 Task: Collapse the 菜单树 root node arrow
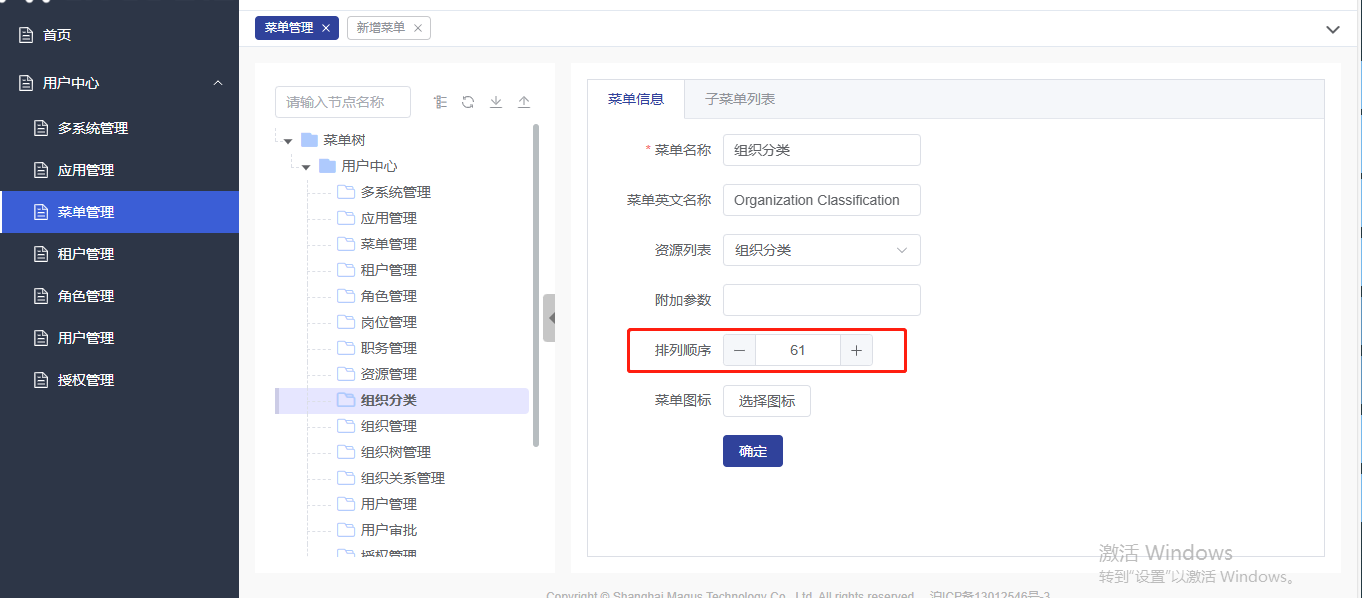[288, 141]
